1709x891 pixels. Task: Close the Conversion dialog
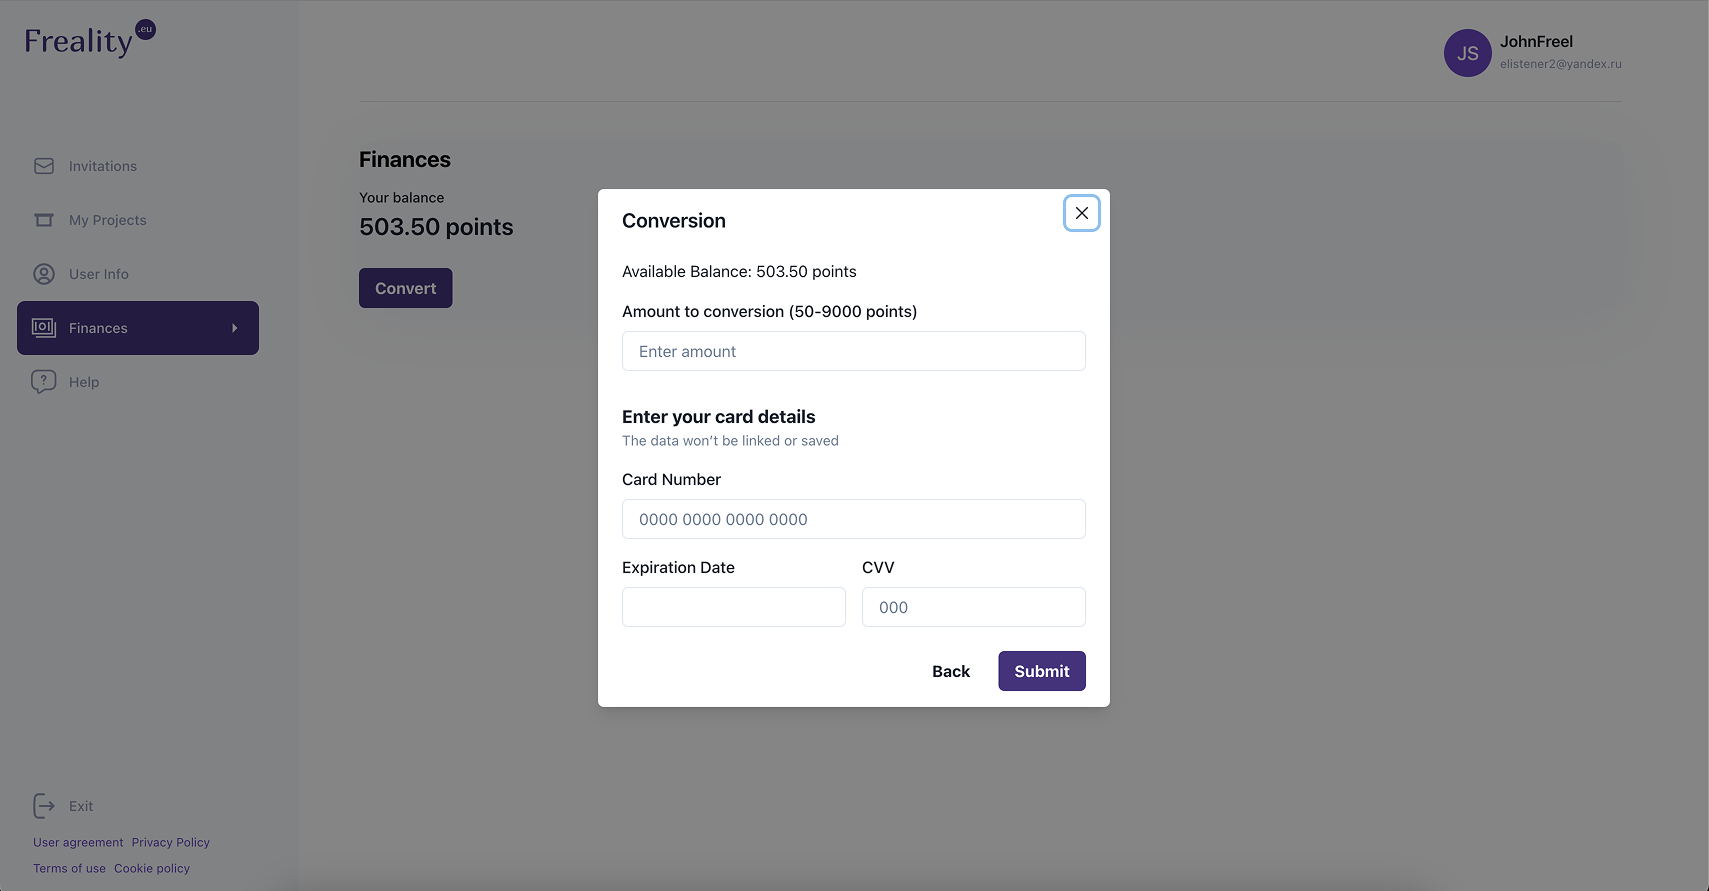pyautogui.click(x=1081, y=213)
